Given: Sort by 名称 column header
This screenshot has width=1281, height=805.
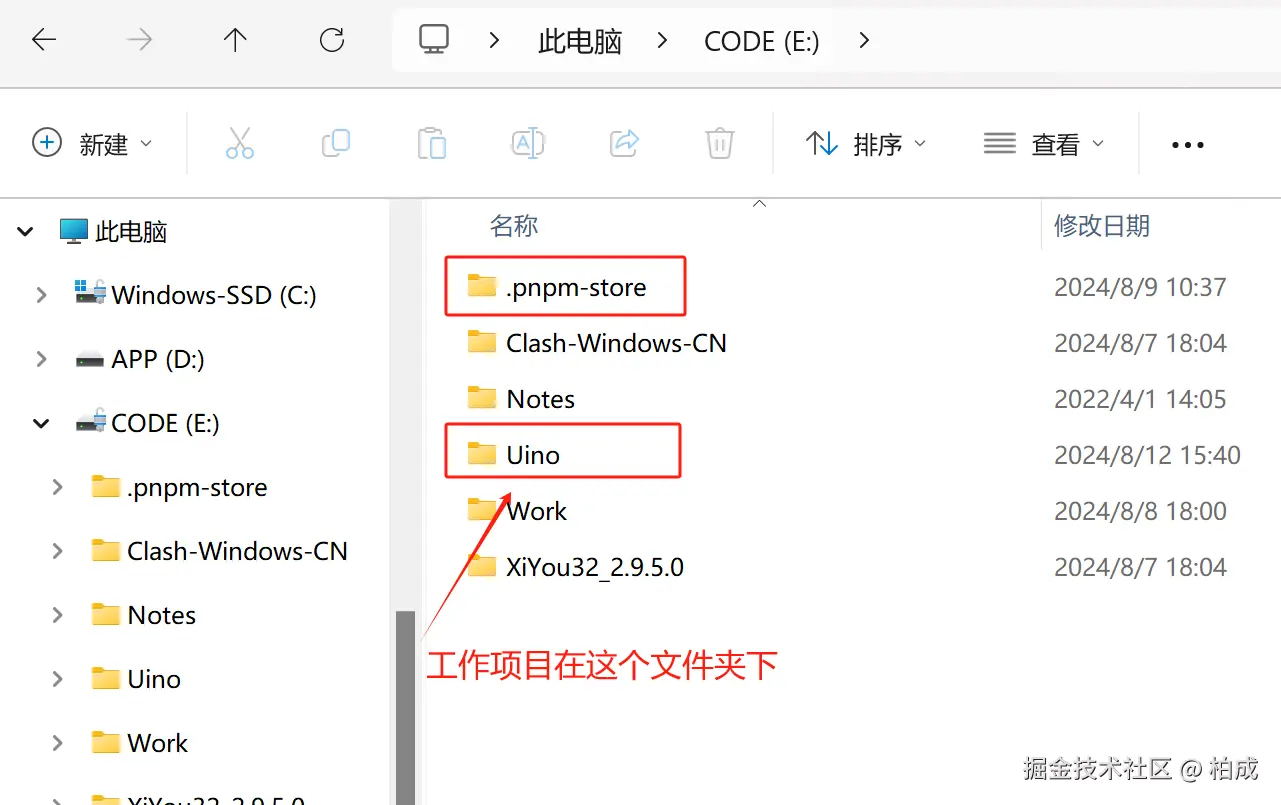Looking at the screenshot, I should click(514, 226).
